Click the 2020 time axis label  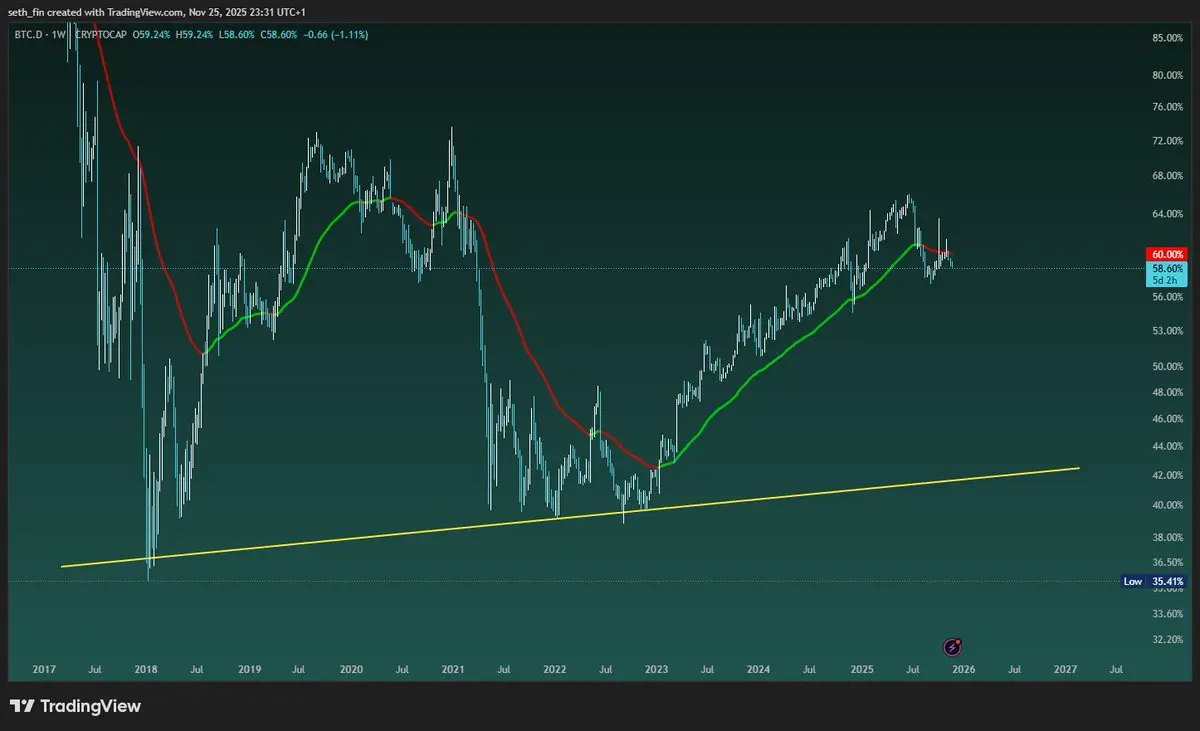[350, 668]
